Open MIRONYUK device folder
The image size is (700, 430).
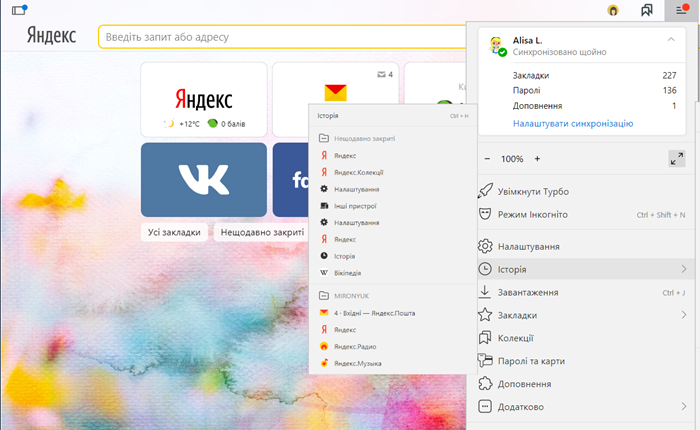click(393, 296)
